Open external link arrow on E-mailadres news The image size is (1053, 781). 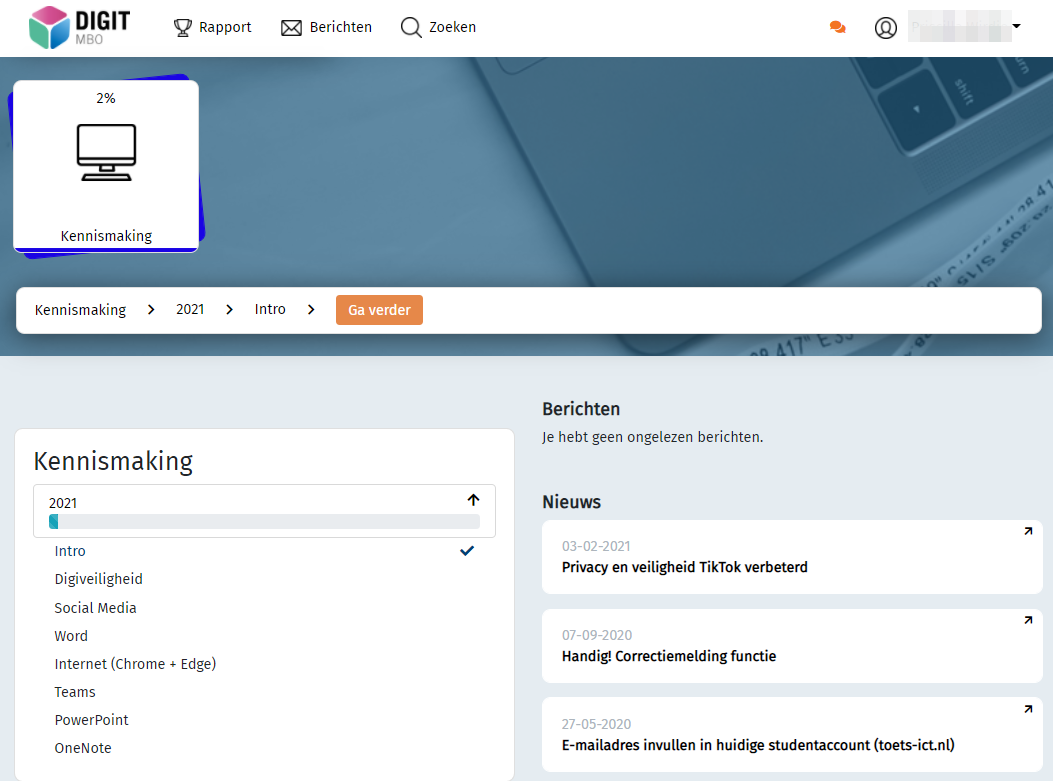(1027, 710)
